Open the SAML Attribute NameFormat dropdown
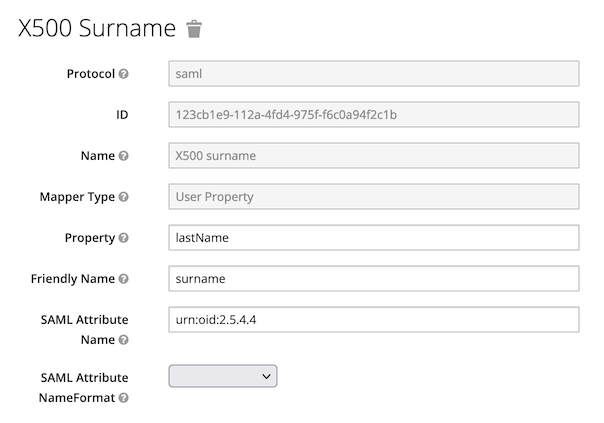Viewport: 604px width, 423px height. click(223, 376)
